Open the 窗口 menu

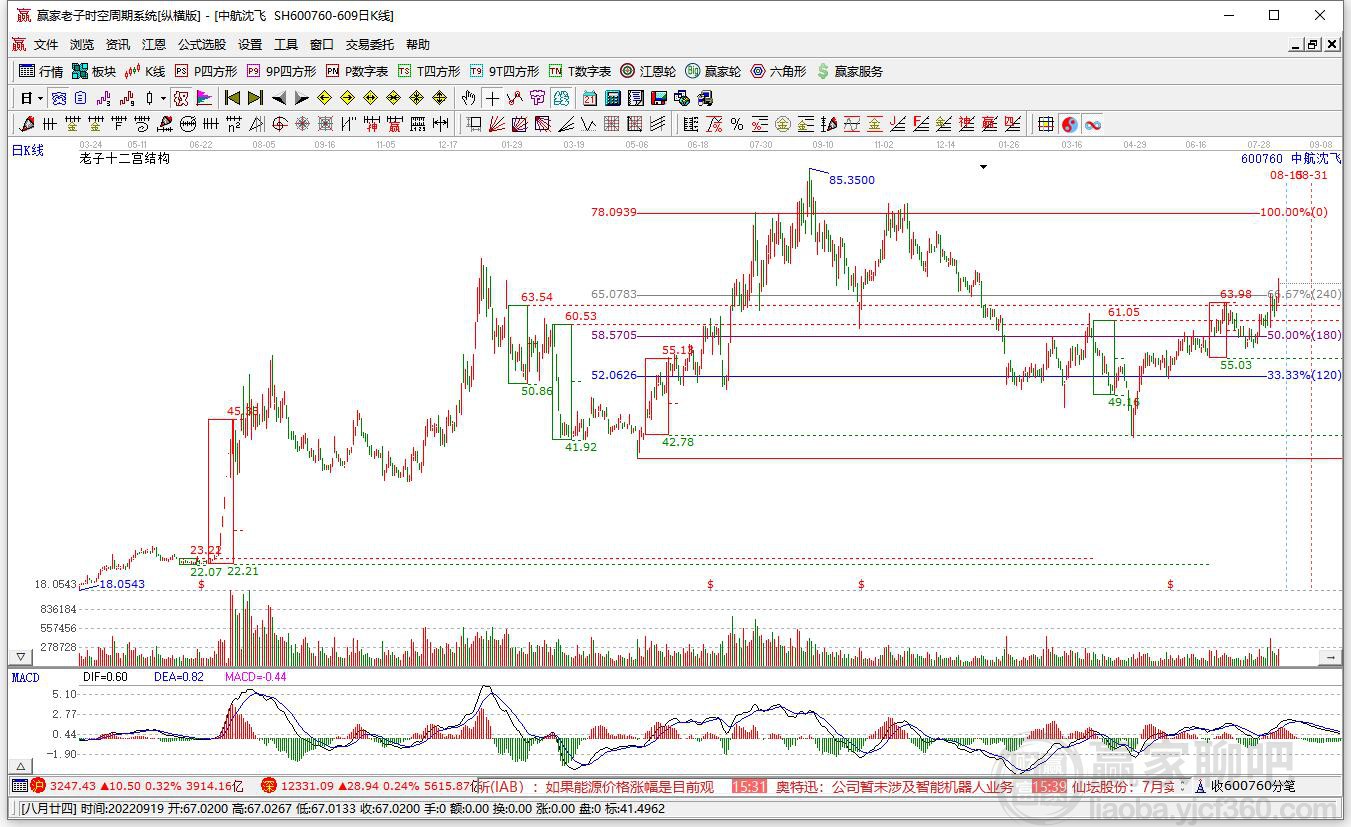[x=322, y=44]
